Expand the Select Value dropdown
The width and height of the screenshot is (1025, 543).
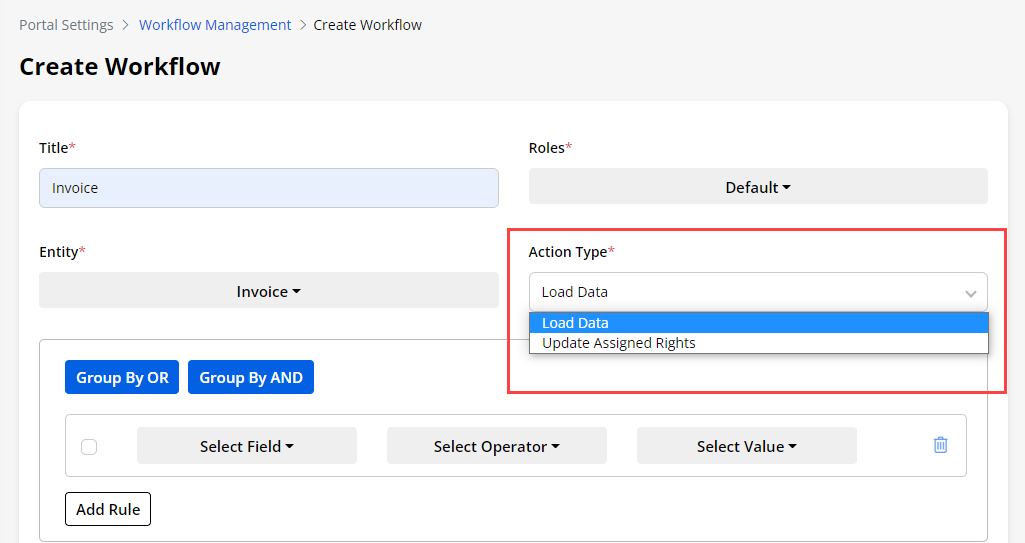[x=746, y=447]
